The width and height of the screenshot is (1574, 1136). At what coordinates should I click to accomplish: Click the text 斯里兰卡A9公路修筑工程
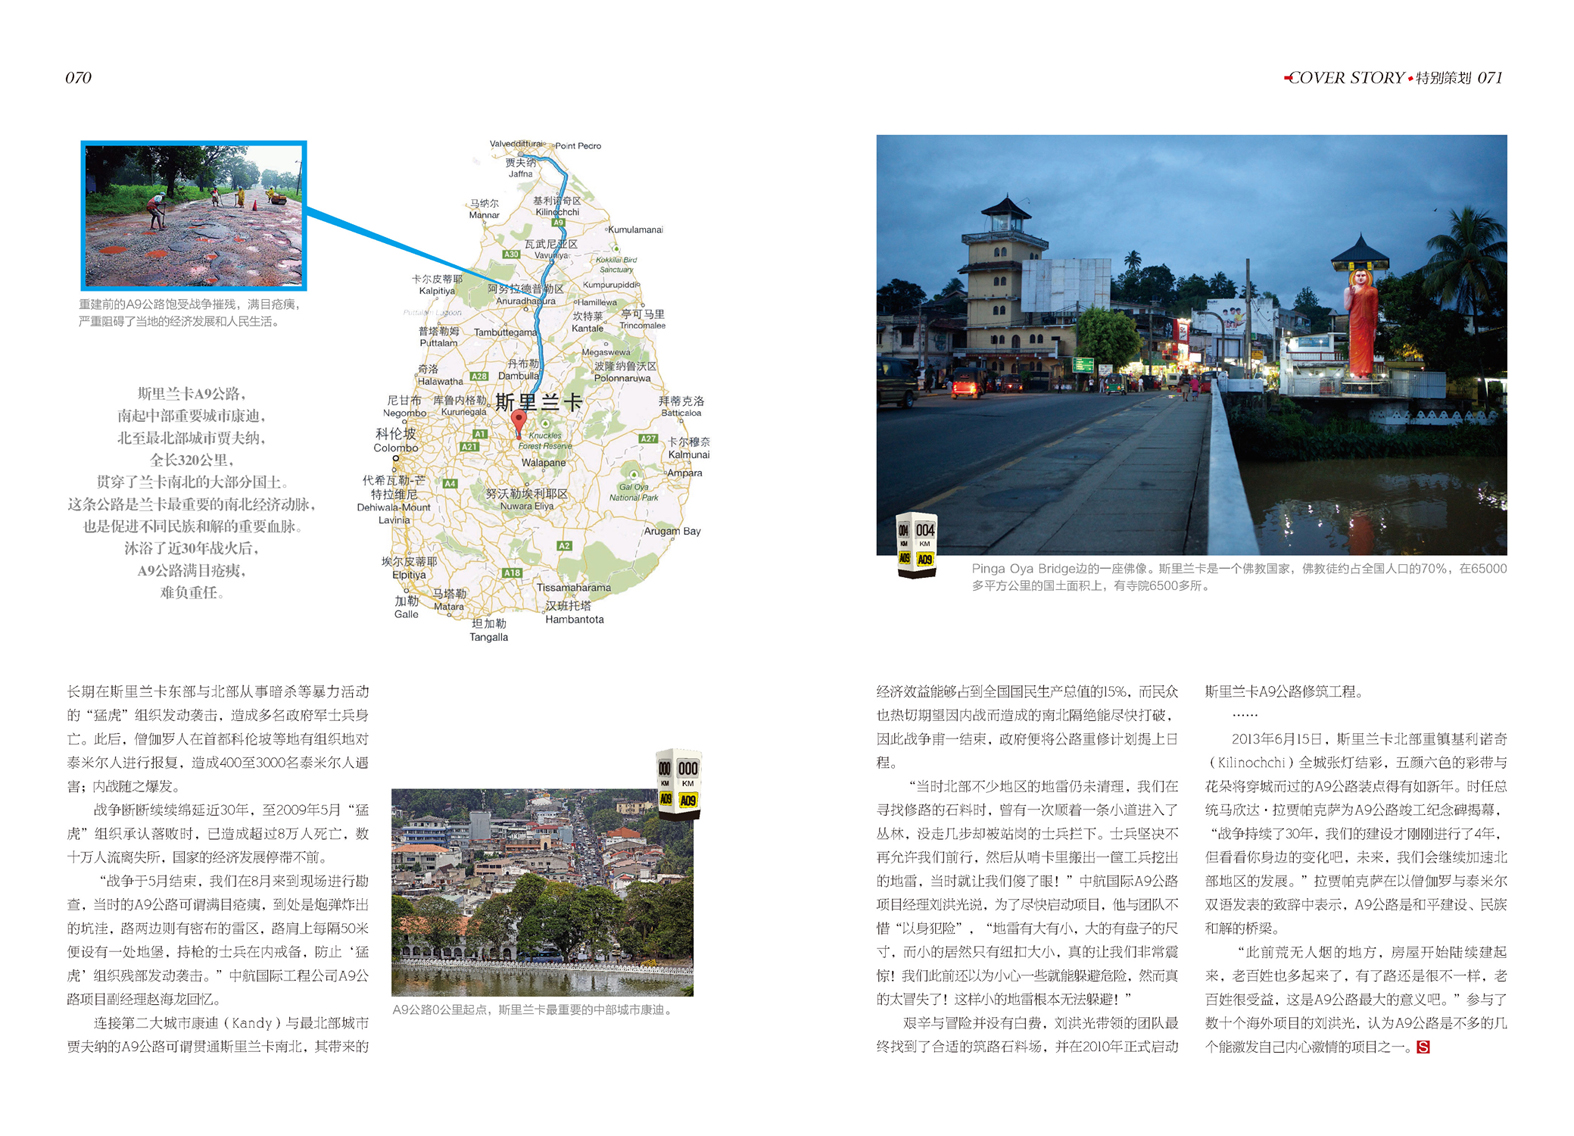(1284, 691)
